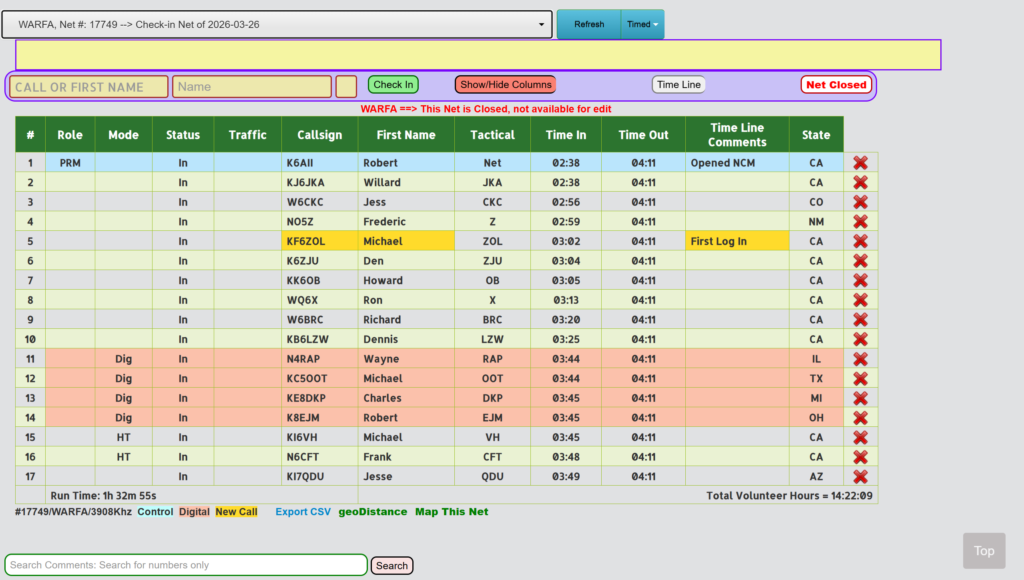Expand the Timed refresh dropdown
1024x580 pixels.
[642, 24]
